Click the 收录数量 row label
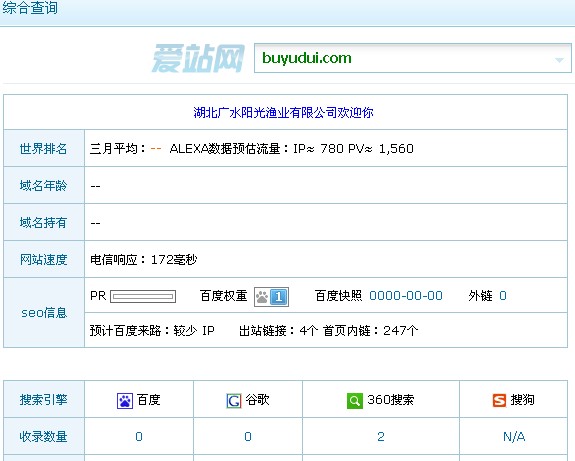This screenshot has width=575, height=461. pos(43,436)
